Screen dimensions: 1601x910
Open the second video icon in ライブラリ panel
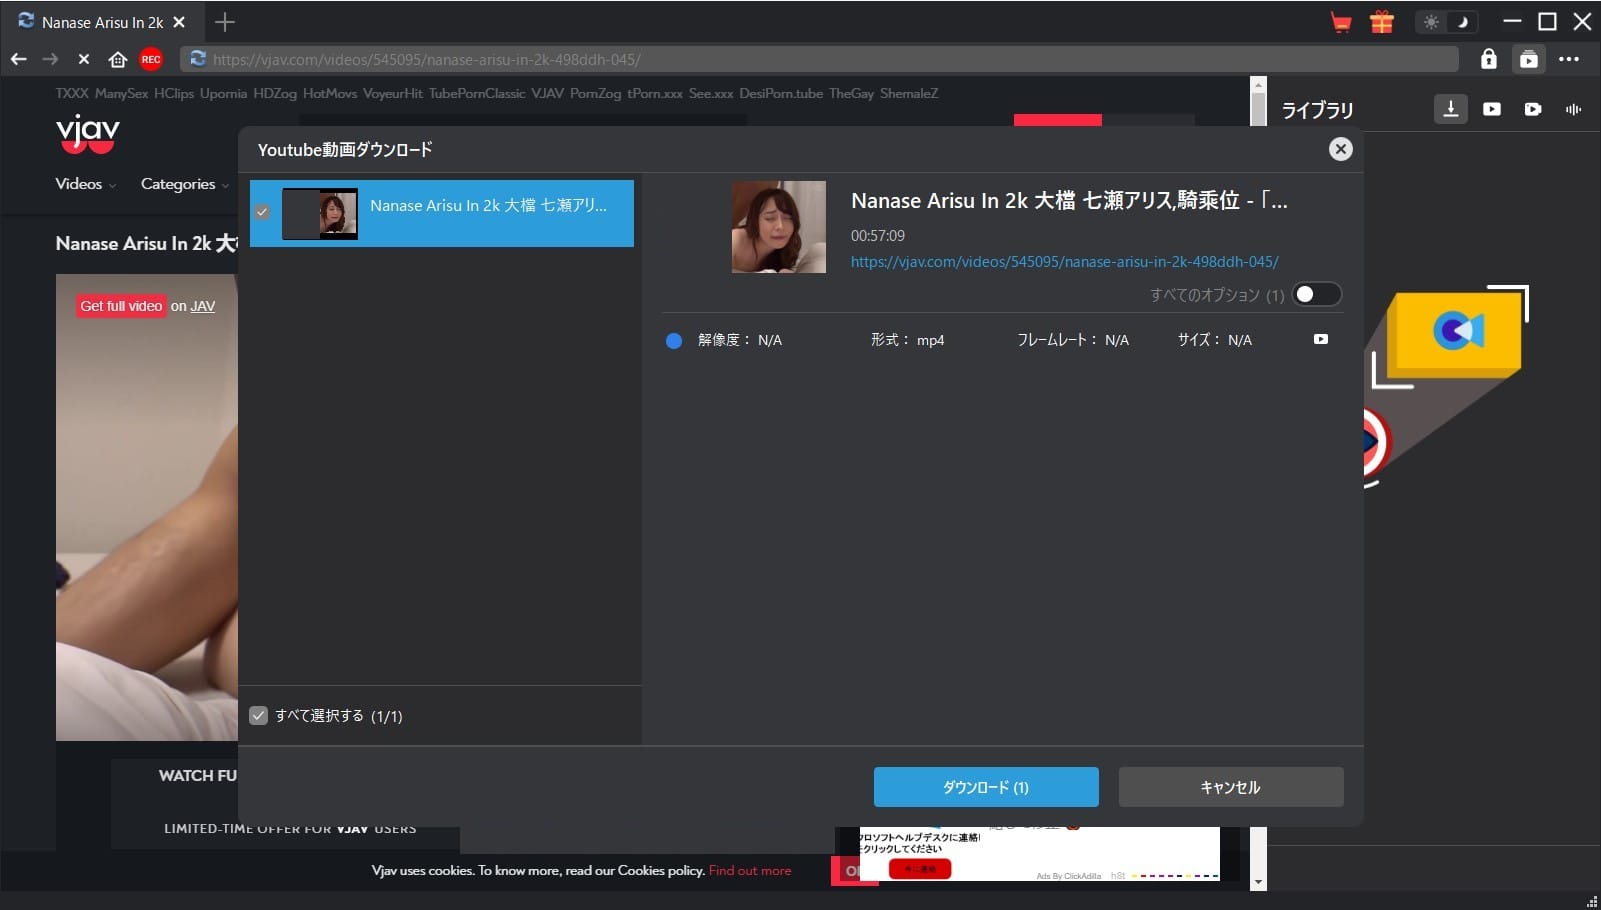[x=1492, y=109]
